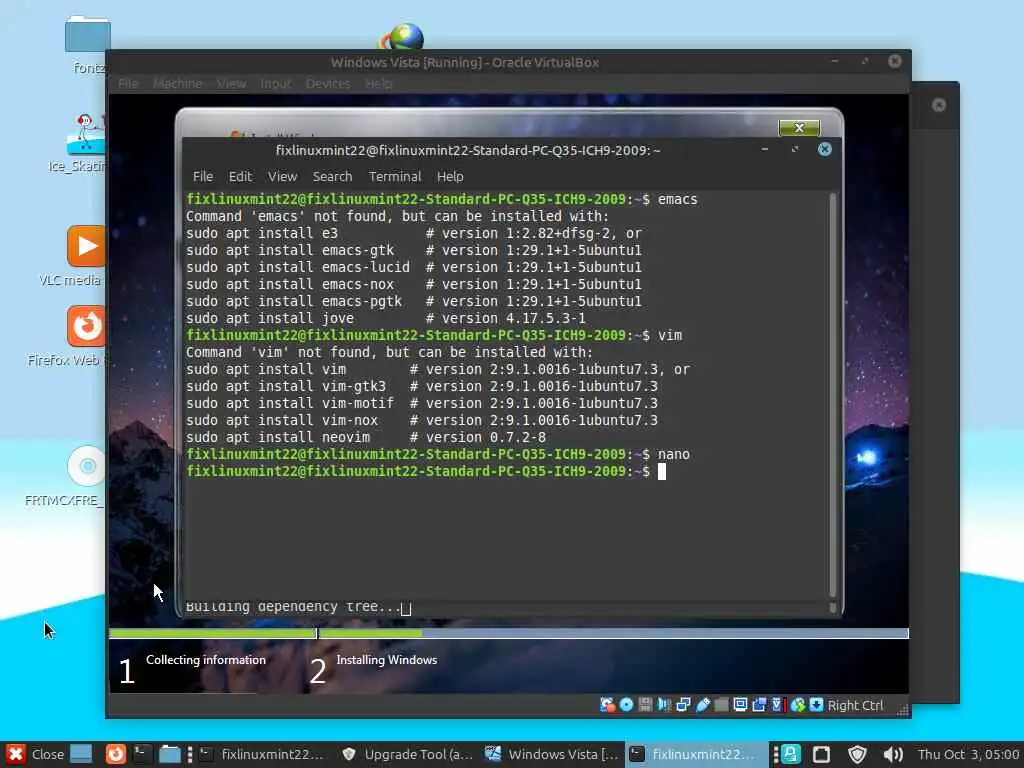Open the FRTMCXFRE disc desktop icon
Image resolution: width=1024 pixels, height=768 pixels.
click(86, 466)
